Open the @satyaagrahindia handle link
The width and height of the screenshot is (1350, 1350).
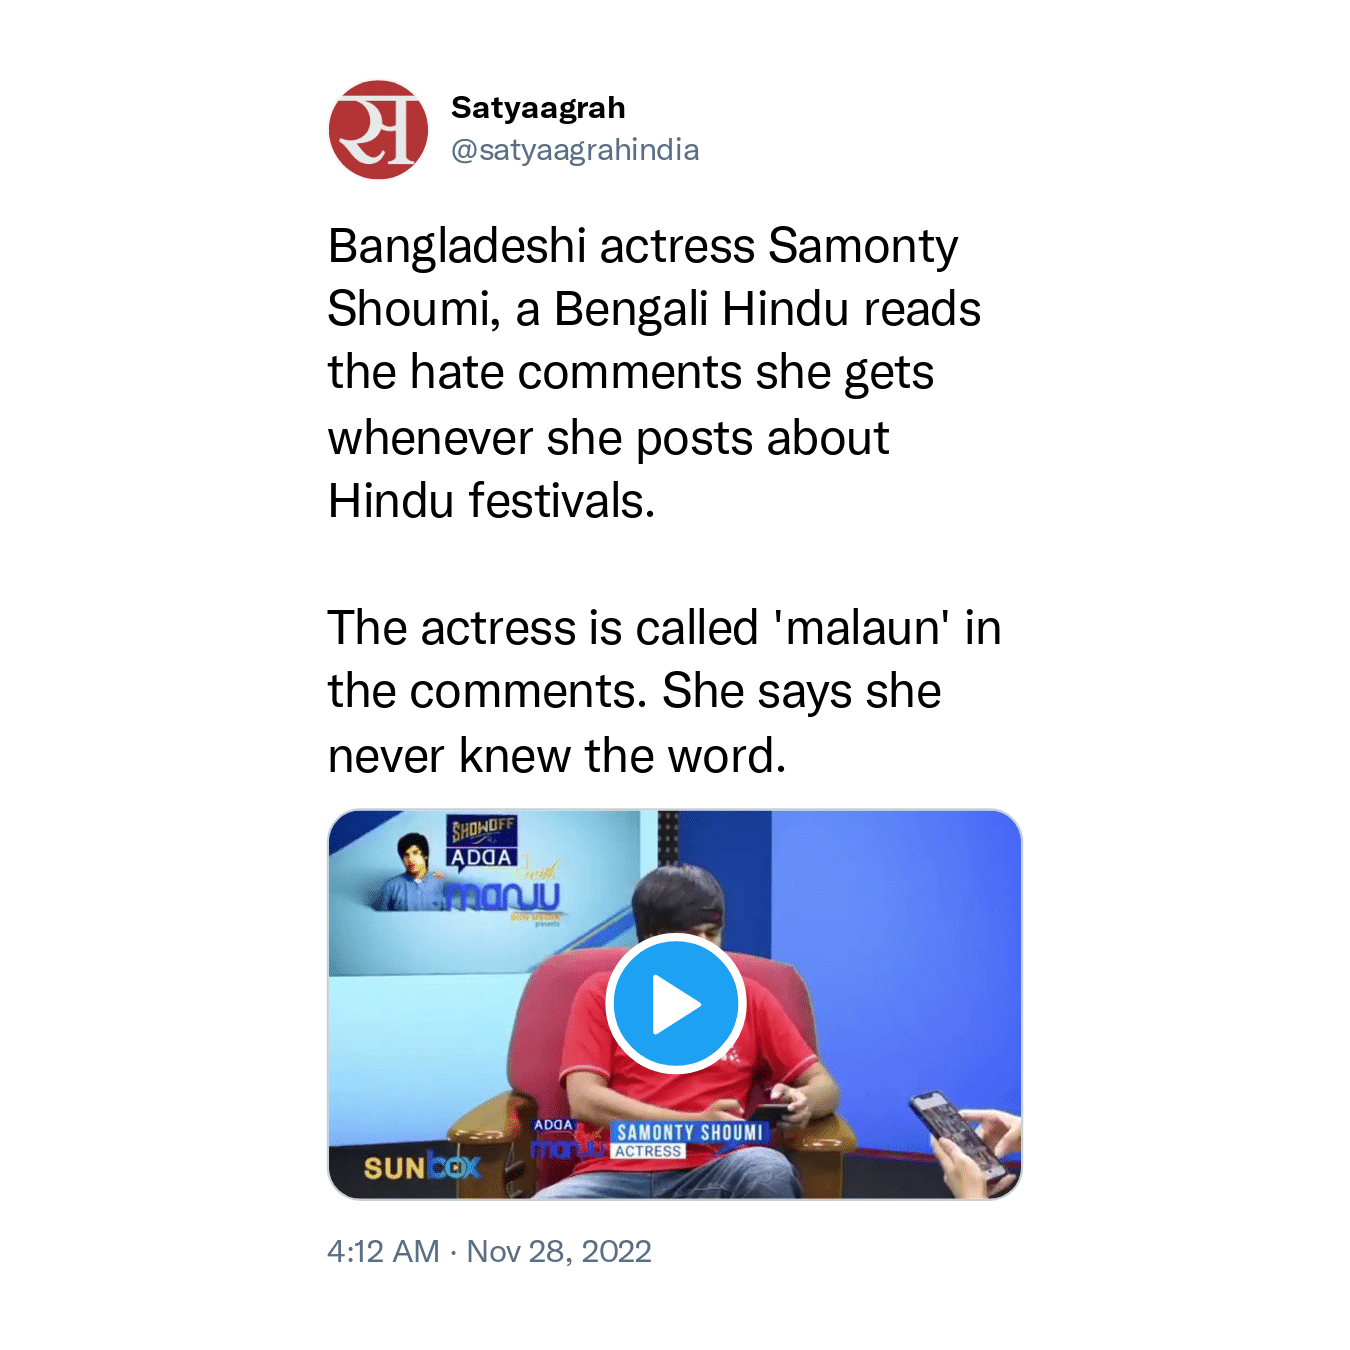(575, 150)
